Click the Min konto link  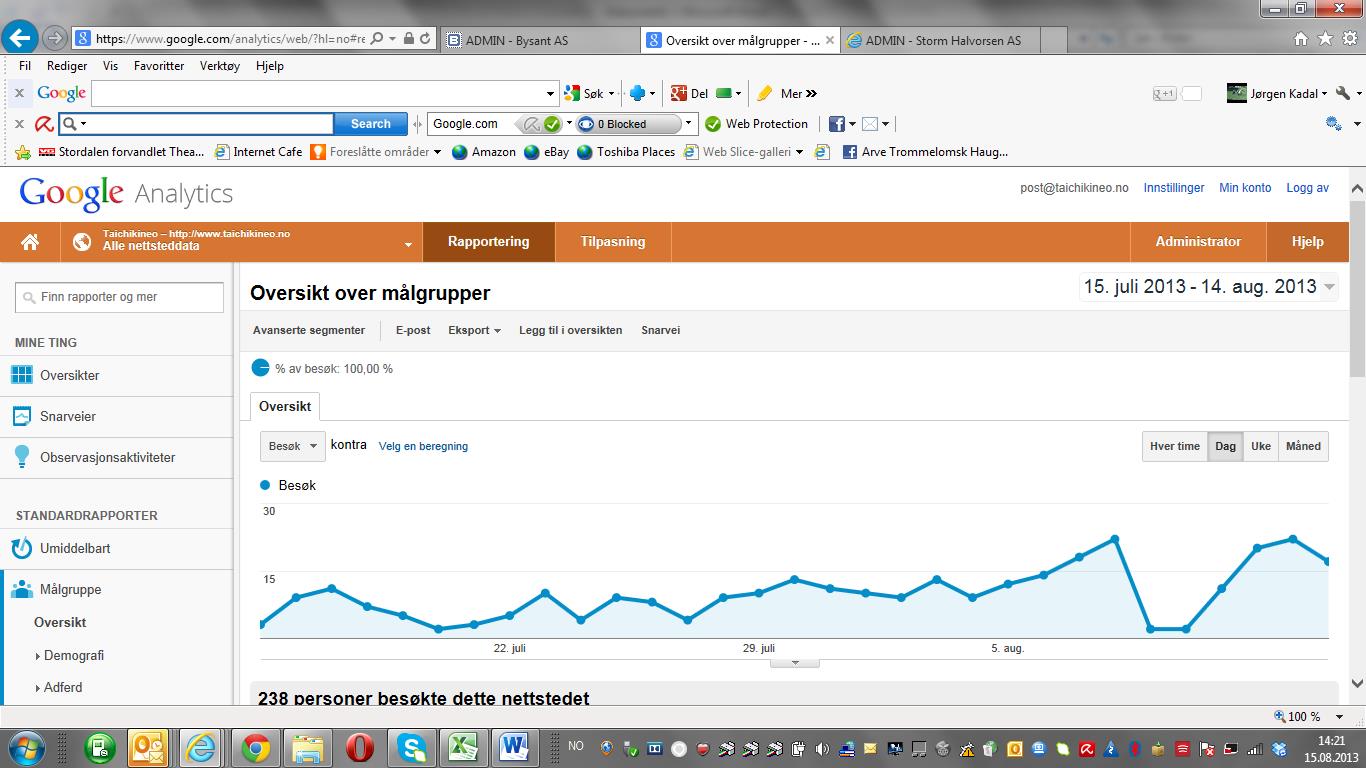point(1245,188)
